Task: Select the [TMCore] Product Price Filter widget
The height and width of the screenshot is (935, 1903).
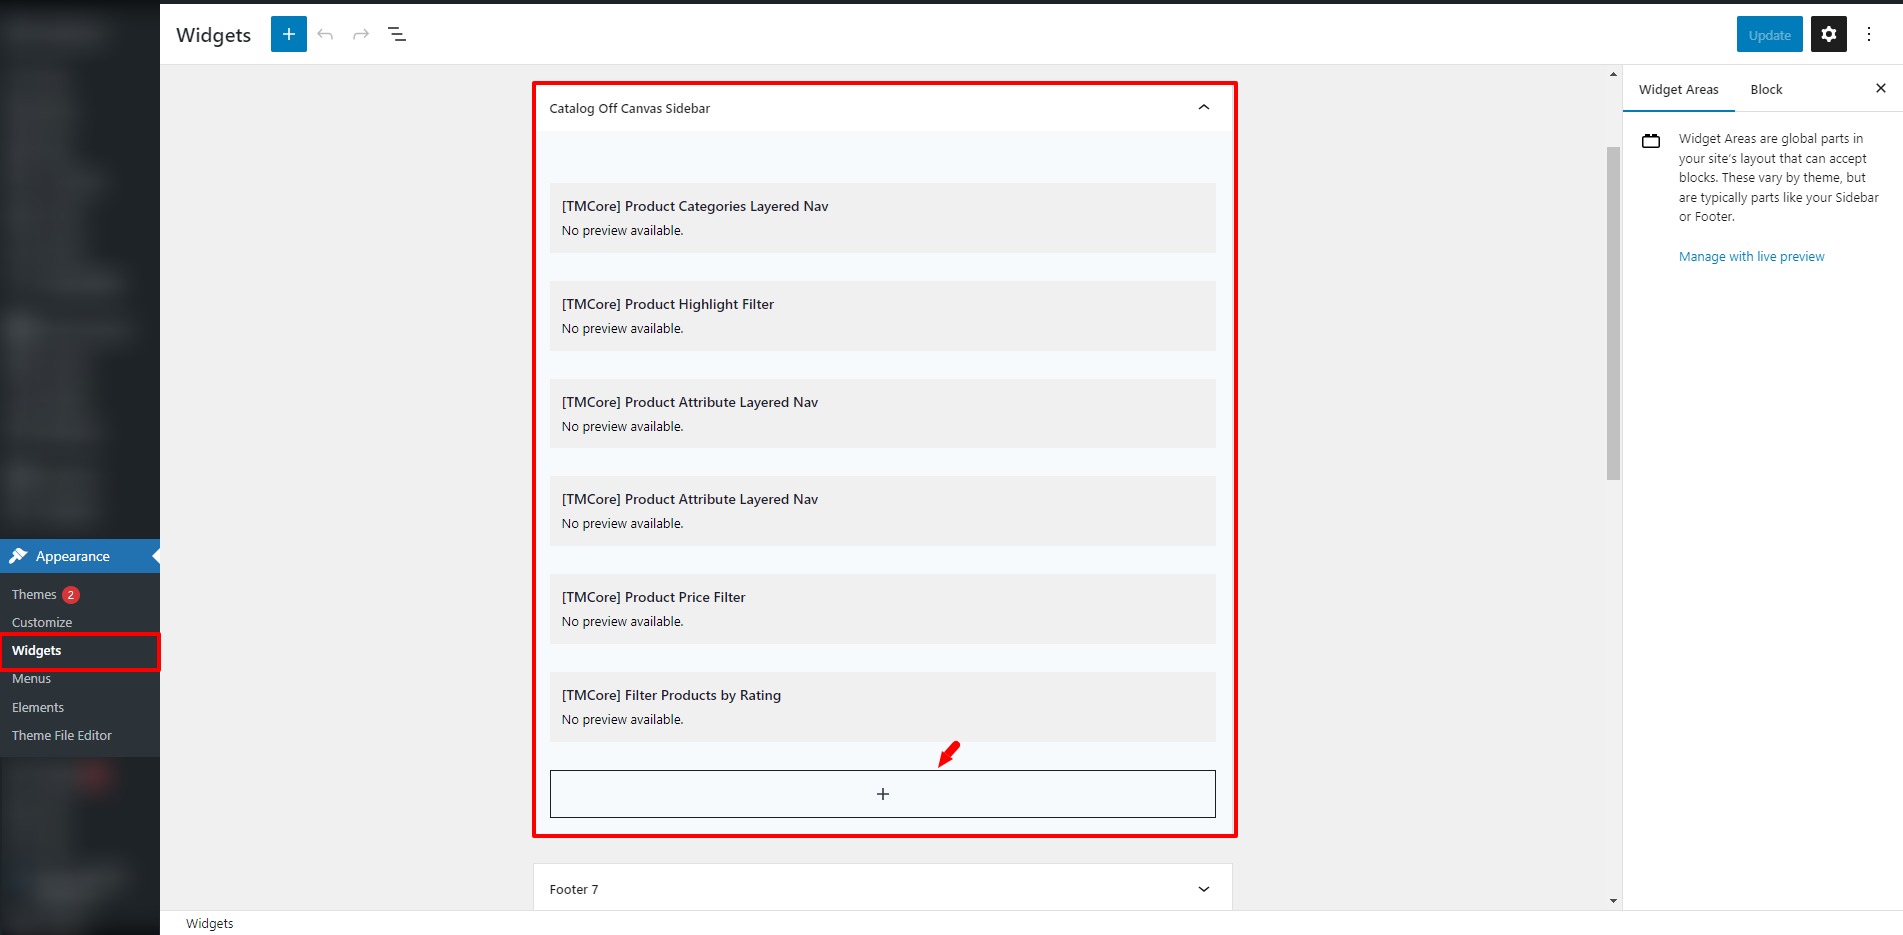Action: [x=882, y=608]
